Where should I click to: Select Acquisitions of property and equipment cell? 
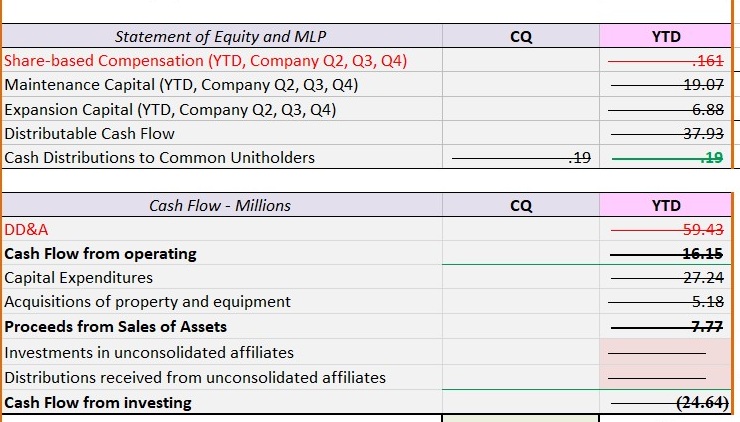click(148, 301)
